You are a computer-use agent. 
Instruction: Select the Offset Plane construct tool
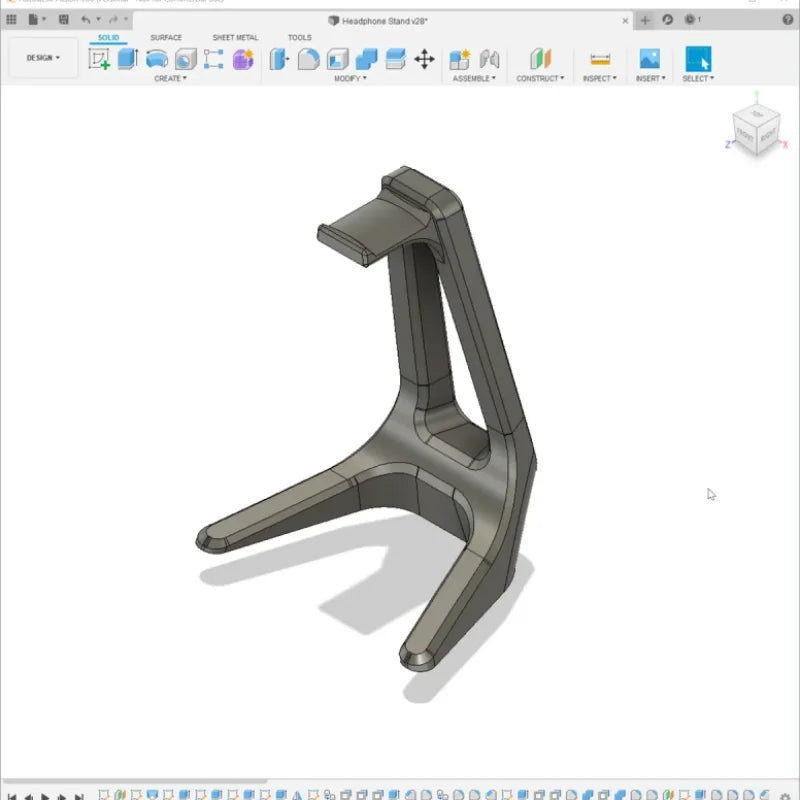541,59
